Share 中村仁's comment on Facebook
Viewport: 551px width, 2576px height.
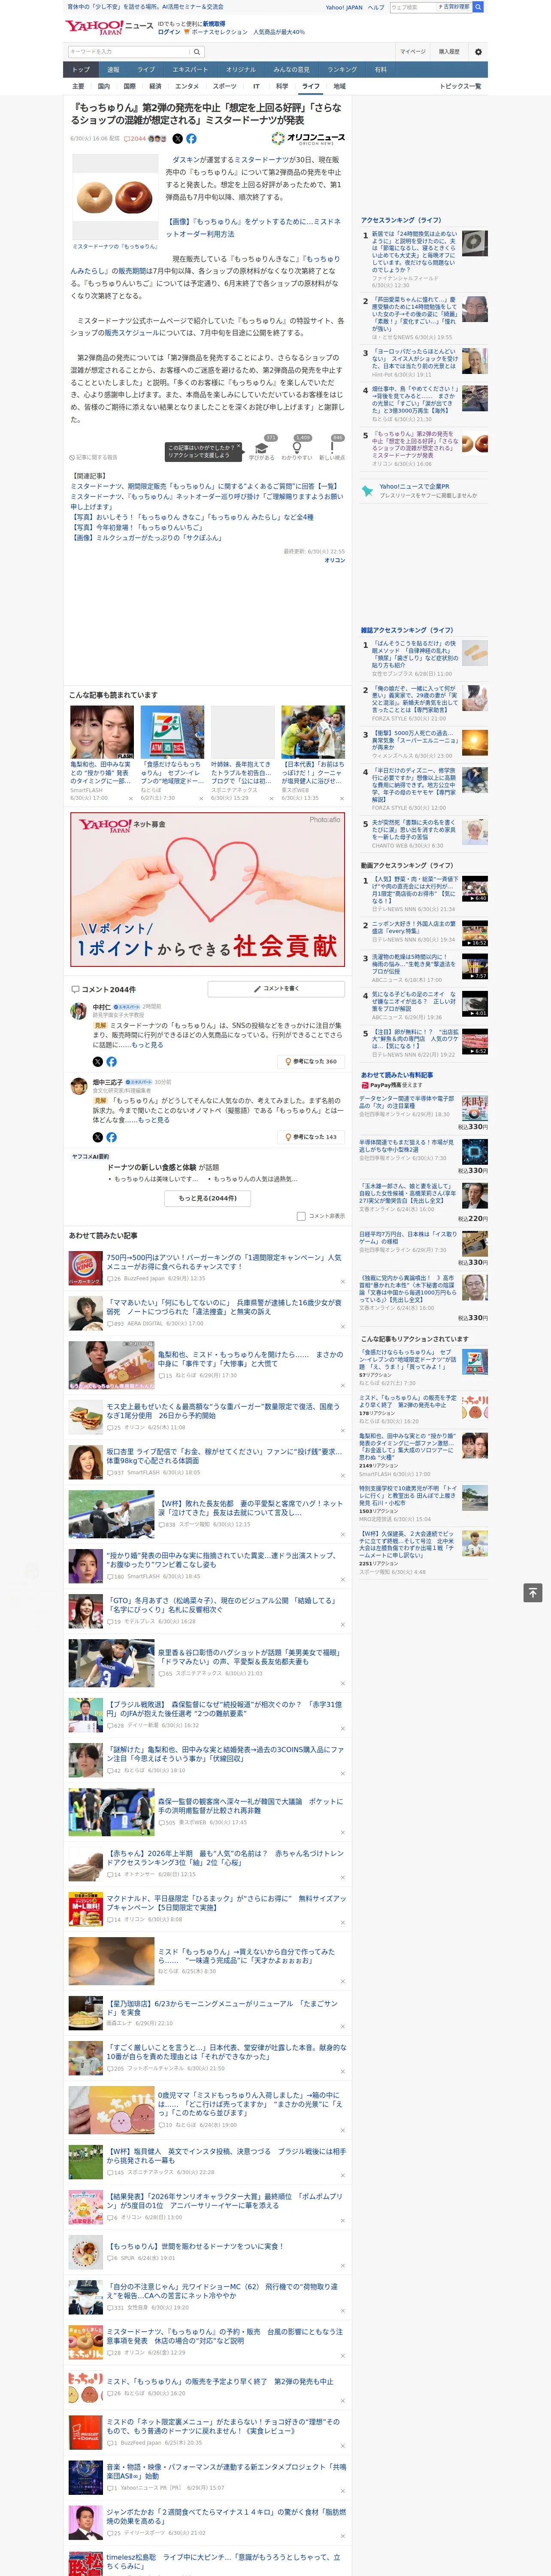[111, 1062]
